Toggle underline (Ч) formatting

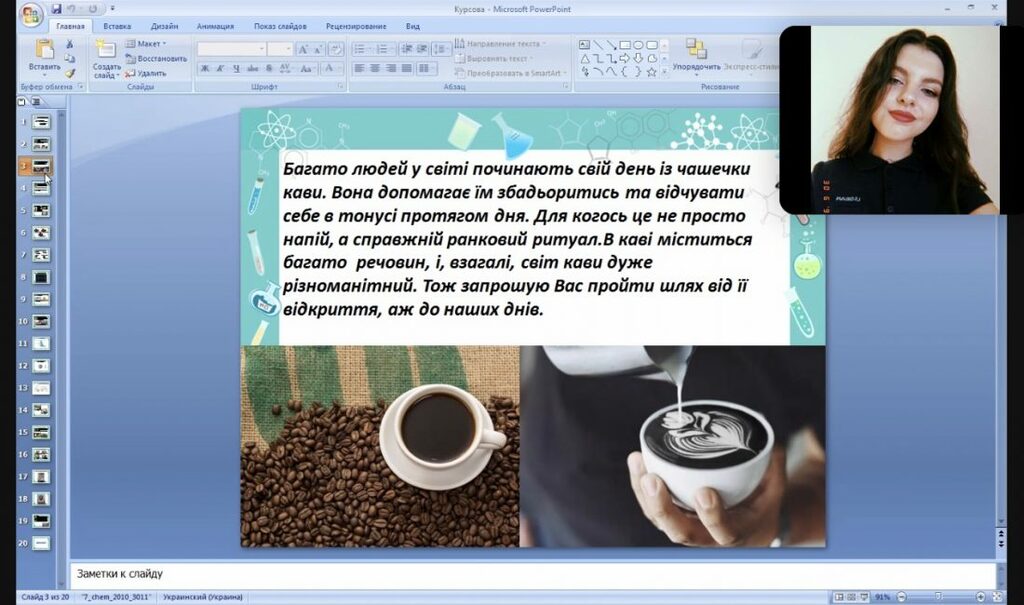[x=236, y=69]
